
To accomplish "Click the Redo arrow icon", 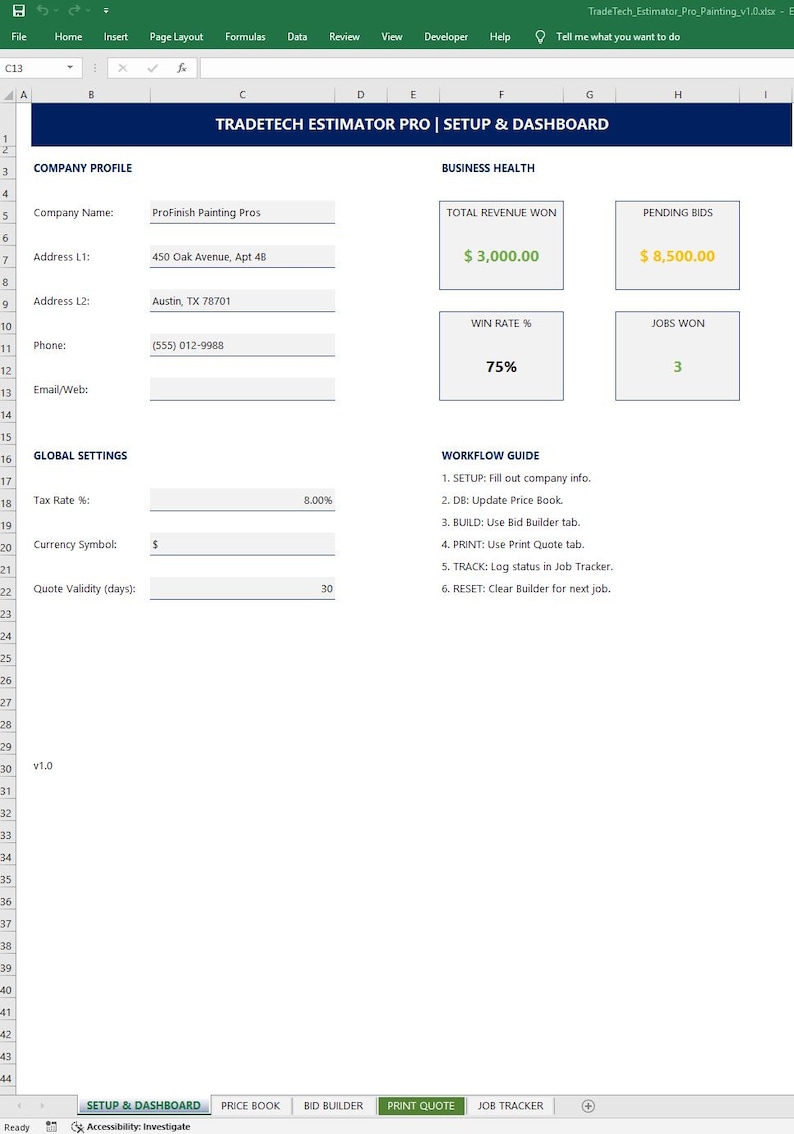I will point(74,10).
